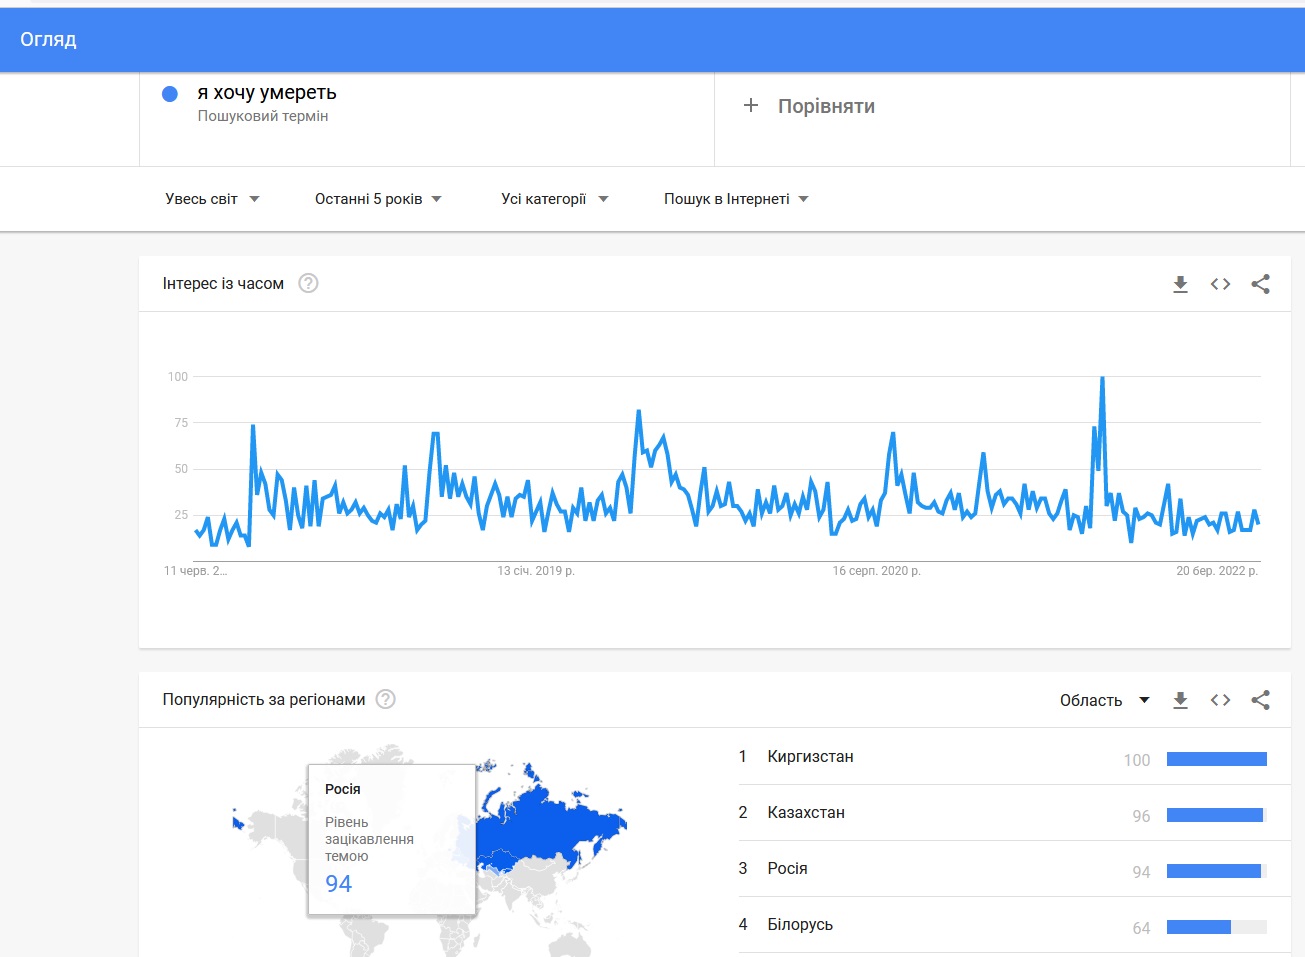
Task: Click the Казахстан popularity bar
Action: coord(1217,815)
